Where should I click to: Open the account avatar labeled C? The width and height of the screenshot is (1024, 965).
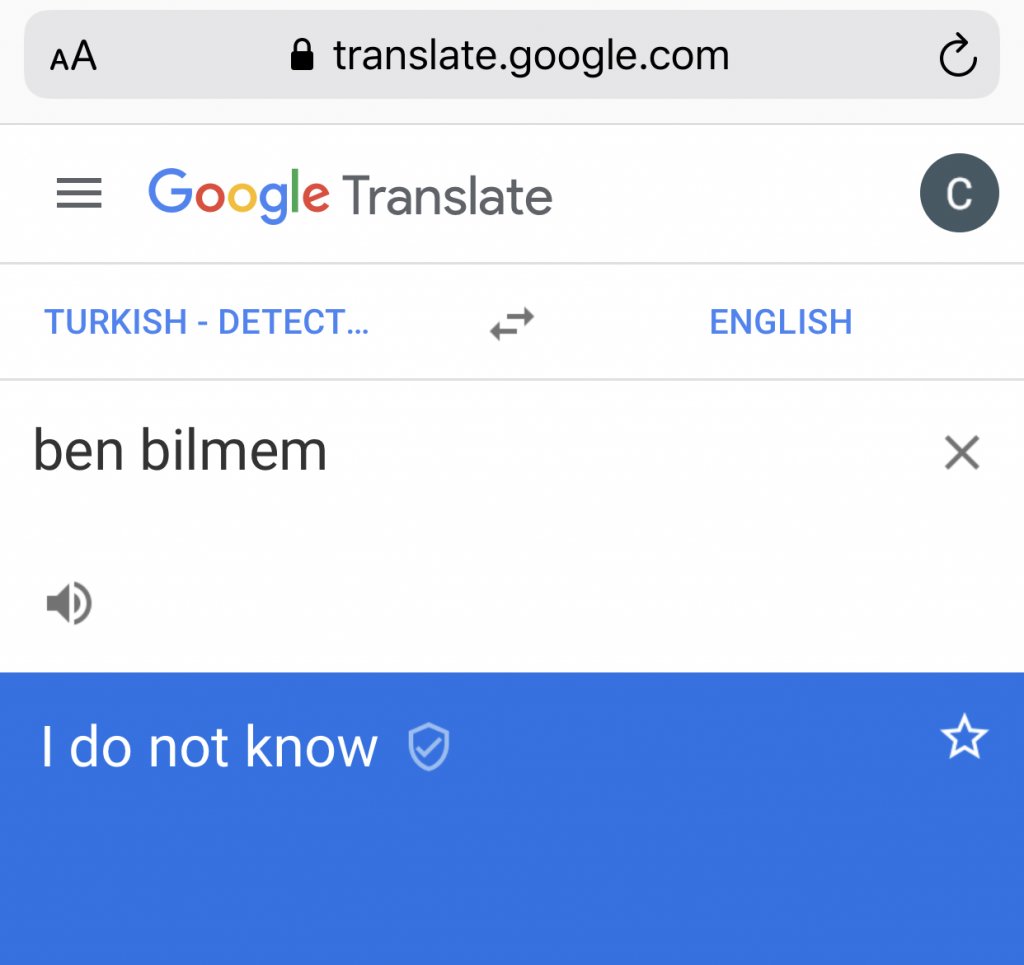pos(958,194)
